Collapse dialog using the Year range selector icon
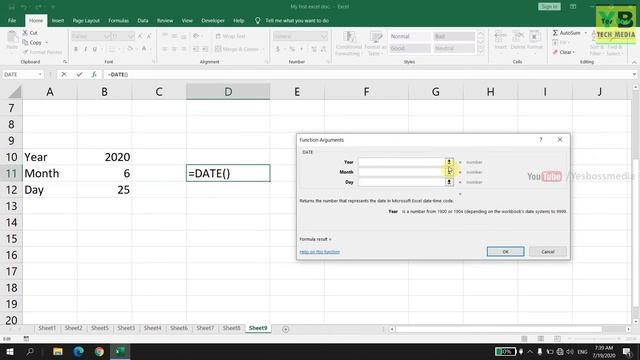Screen dimensions: 640x360 [x=449, y=162]
